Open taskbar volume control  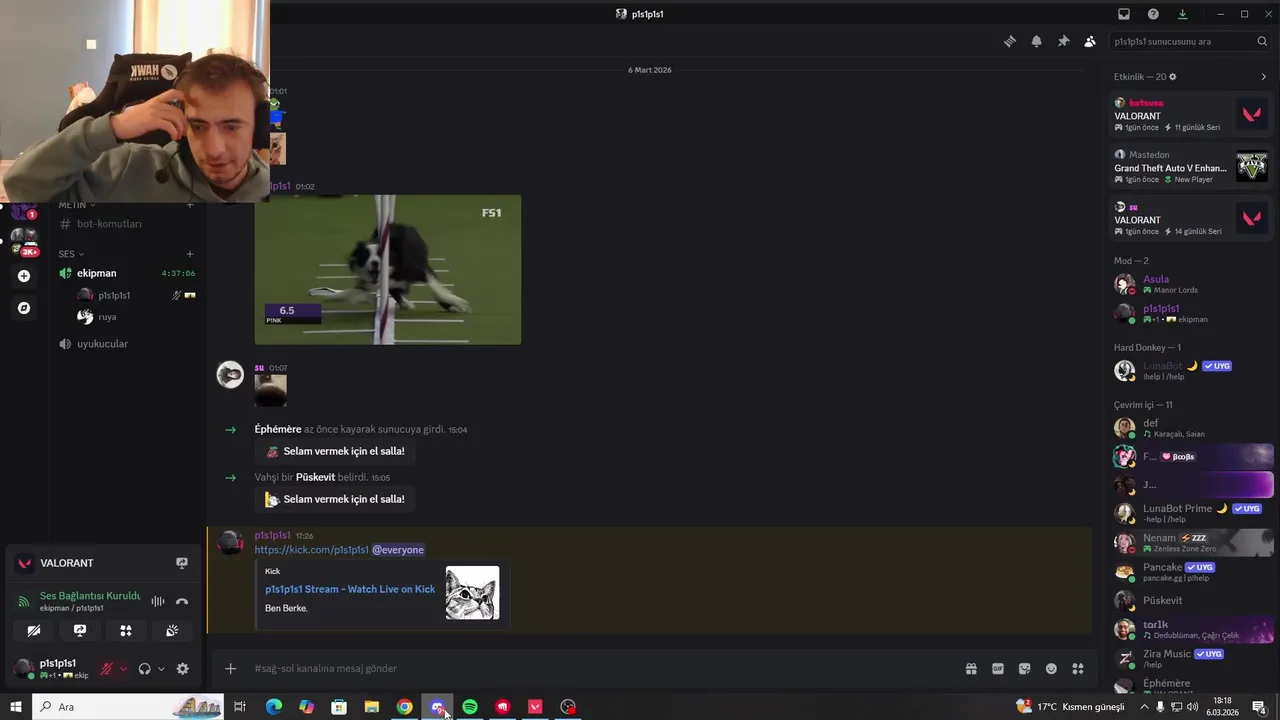pos(1192,707)
